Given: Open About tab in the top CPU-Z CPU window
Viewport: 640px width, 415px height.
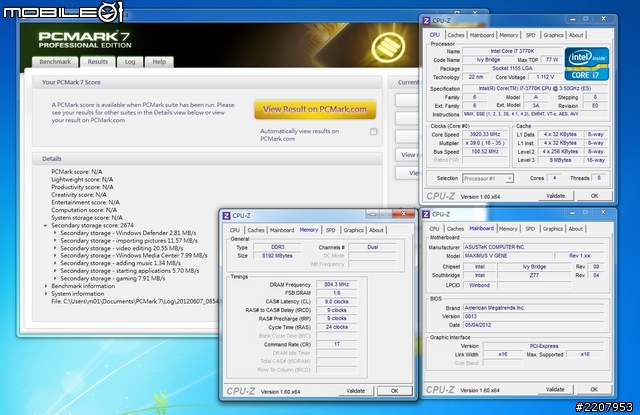Looking at the screenshot, I should pyautogui.click(x=576, y=35).
